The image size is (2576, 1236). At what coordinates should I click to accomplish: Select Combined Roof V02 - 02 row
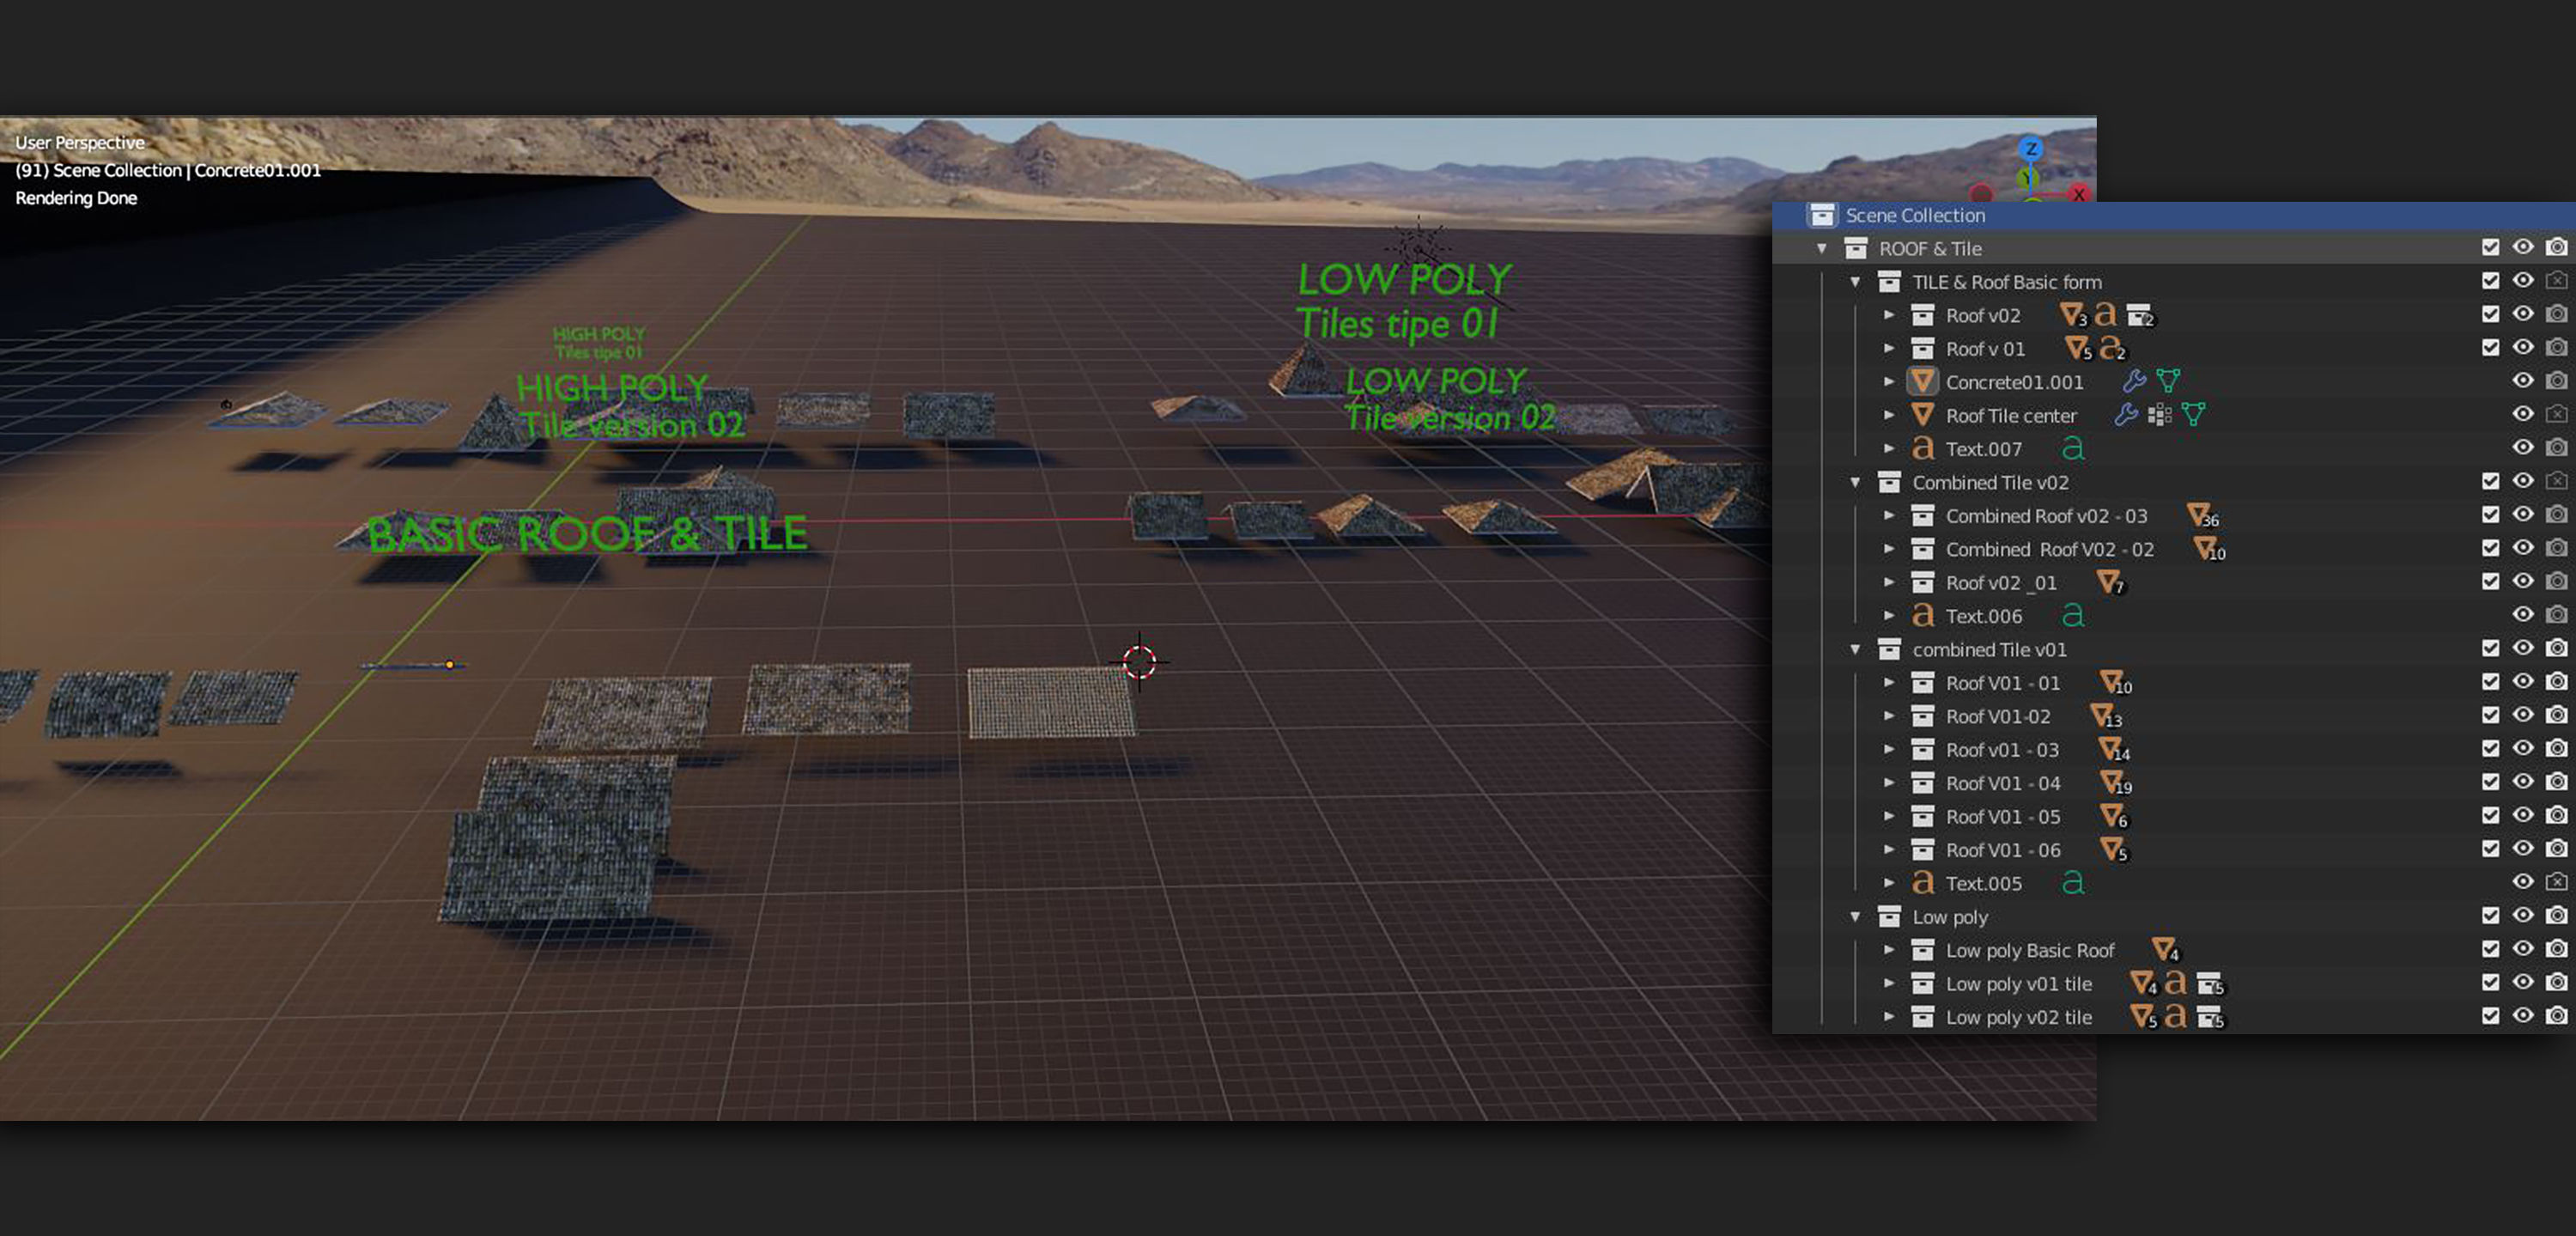coord(2174,549)
